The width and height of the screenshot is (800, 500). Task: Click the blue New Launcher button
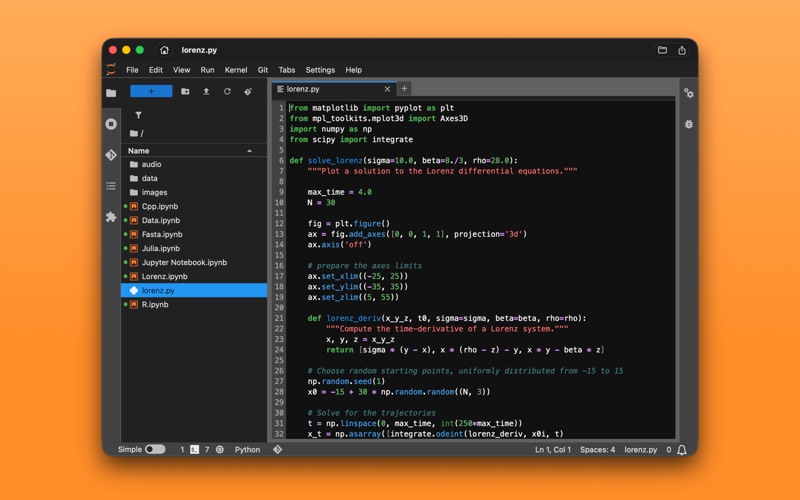pos(151,91)
